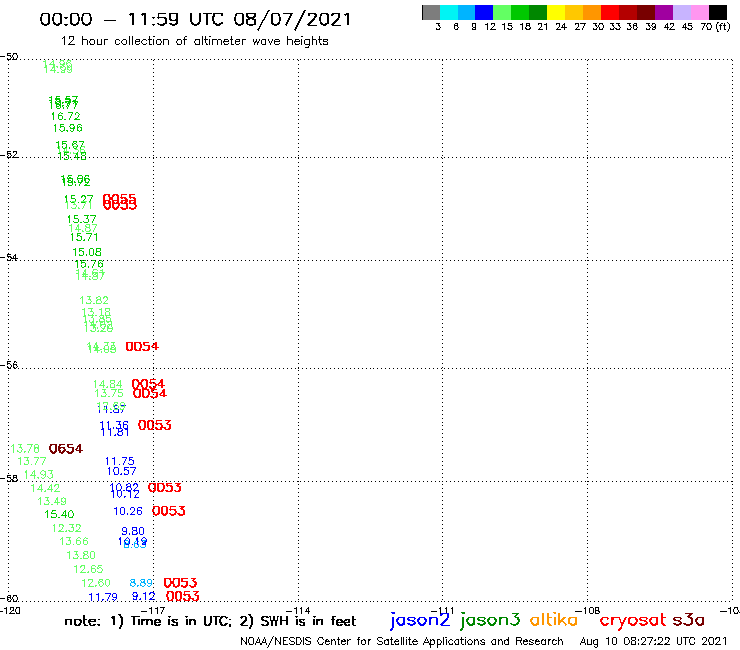This screenshot has width=740, height=650.
Task: Click the timestamp 'Aug 10 08:27:22 UTC 2021'
Action: (654, 642)
